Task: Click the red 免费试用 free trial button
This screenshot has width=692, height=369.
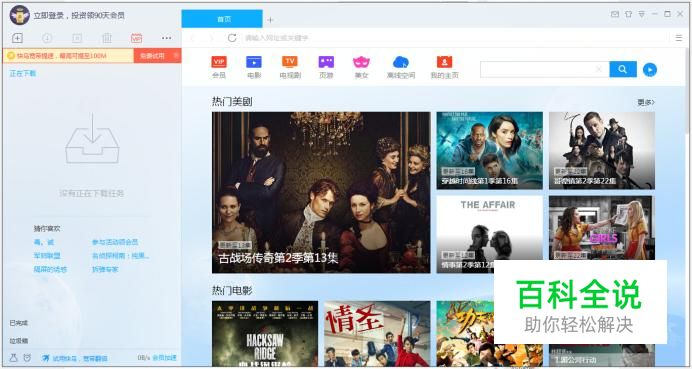Action: pos(152,56)
